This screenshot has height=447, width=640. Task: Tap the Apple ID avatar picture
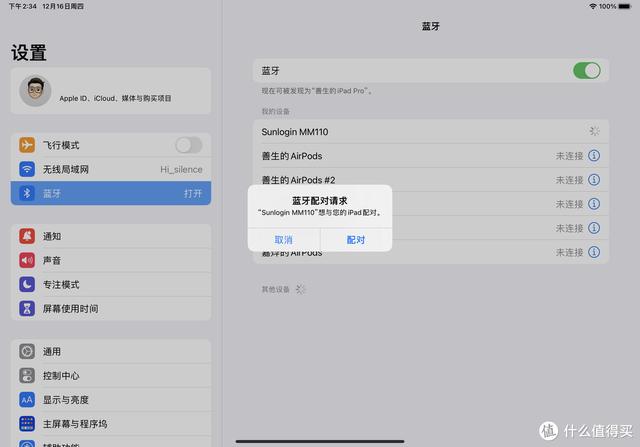click(x=36, y=91)
